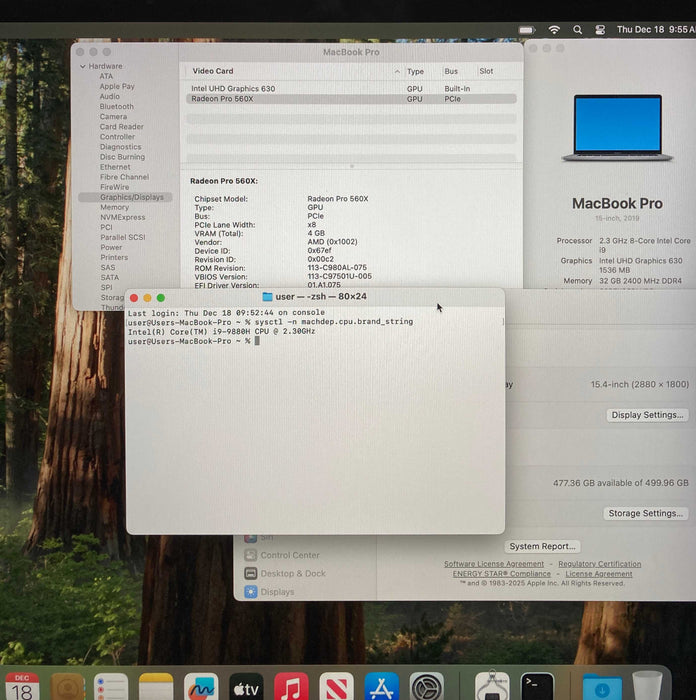Select Disc Burning in Hardware list

point(122,157)
